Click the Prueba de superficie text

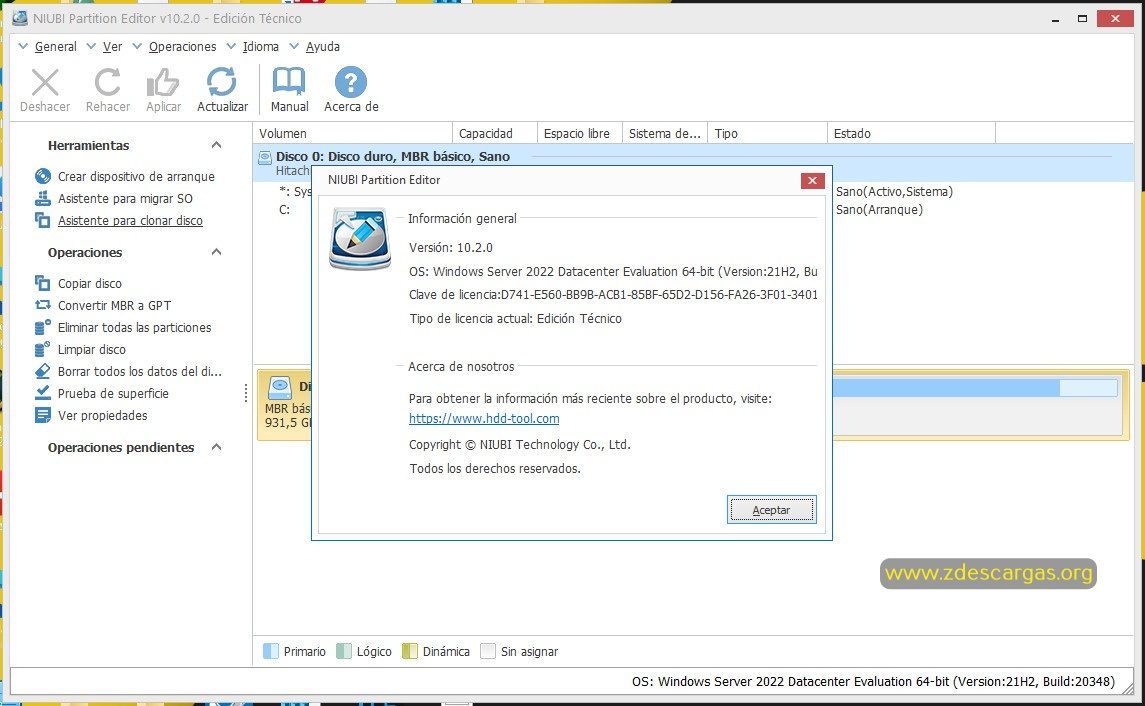[113, 393]
